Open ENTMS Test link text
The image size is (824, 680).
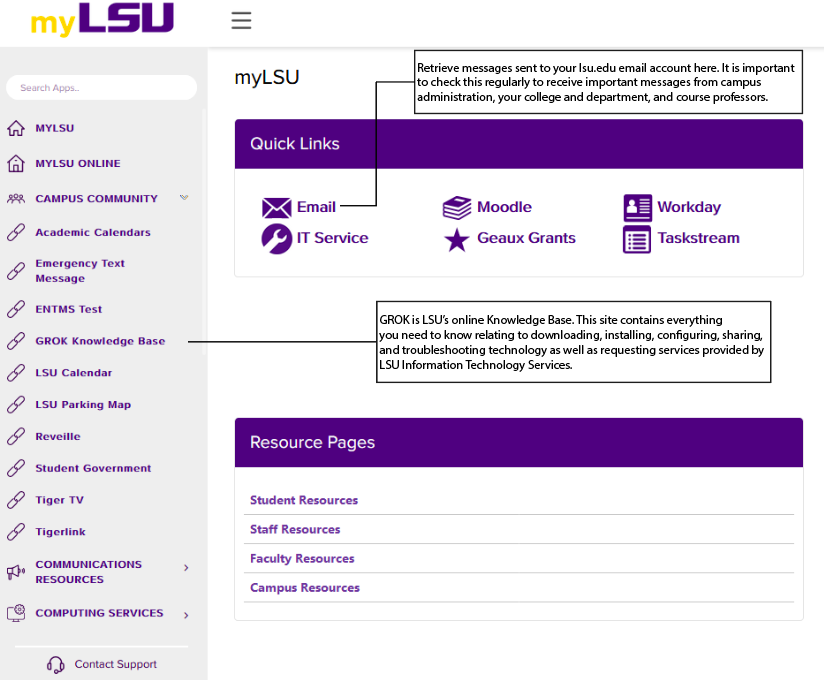click(69, 309)
